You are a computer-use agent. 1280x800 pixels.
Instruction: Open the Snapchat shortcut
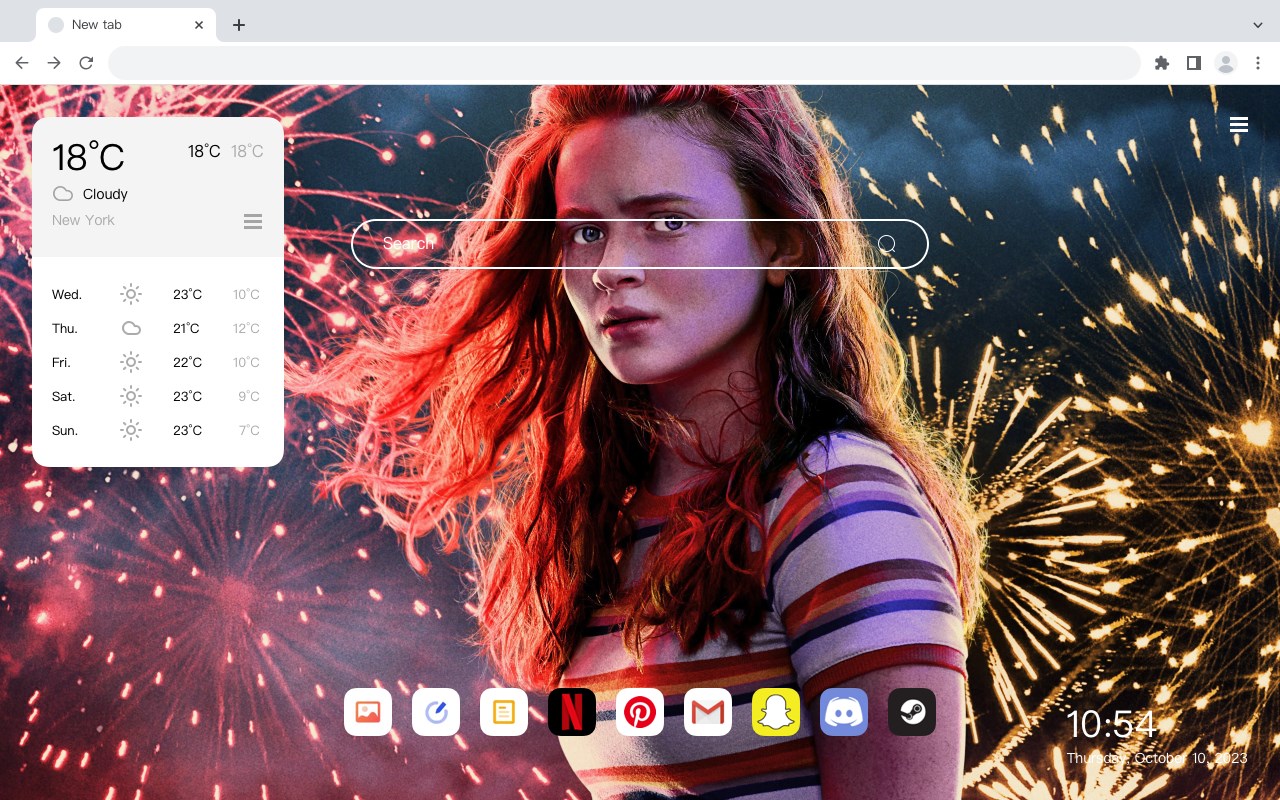(776, 712)
